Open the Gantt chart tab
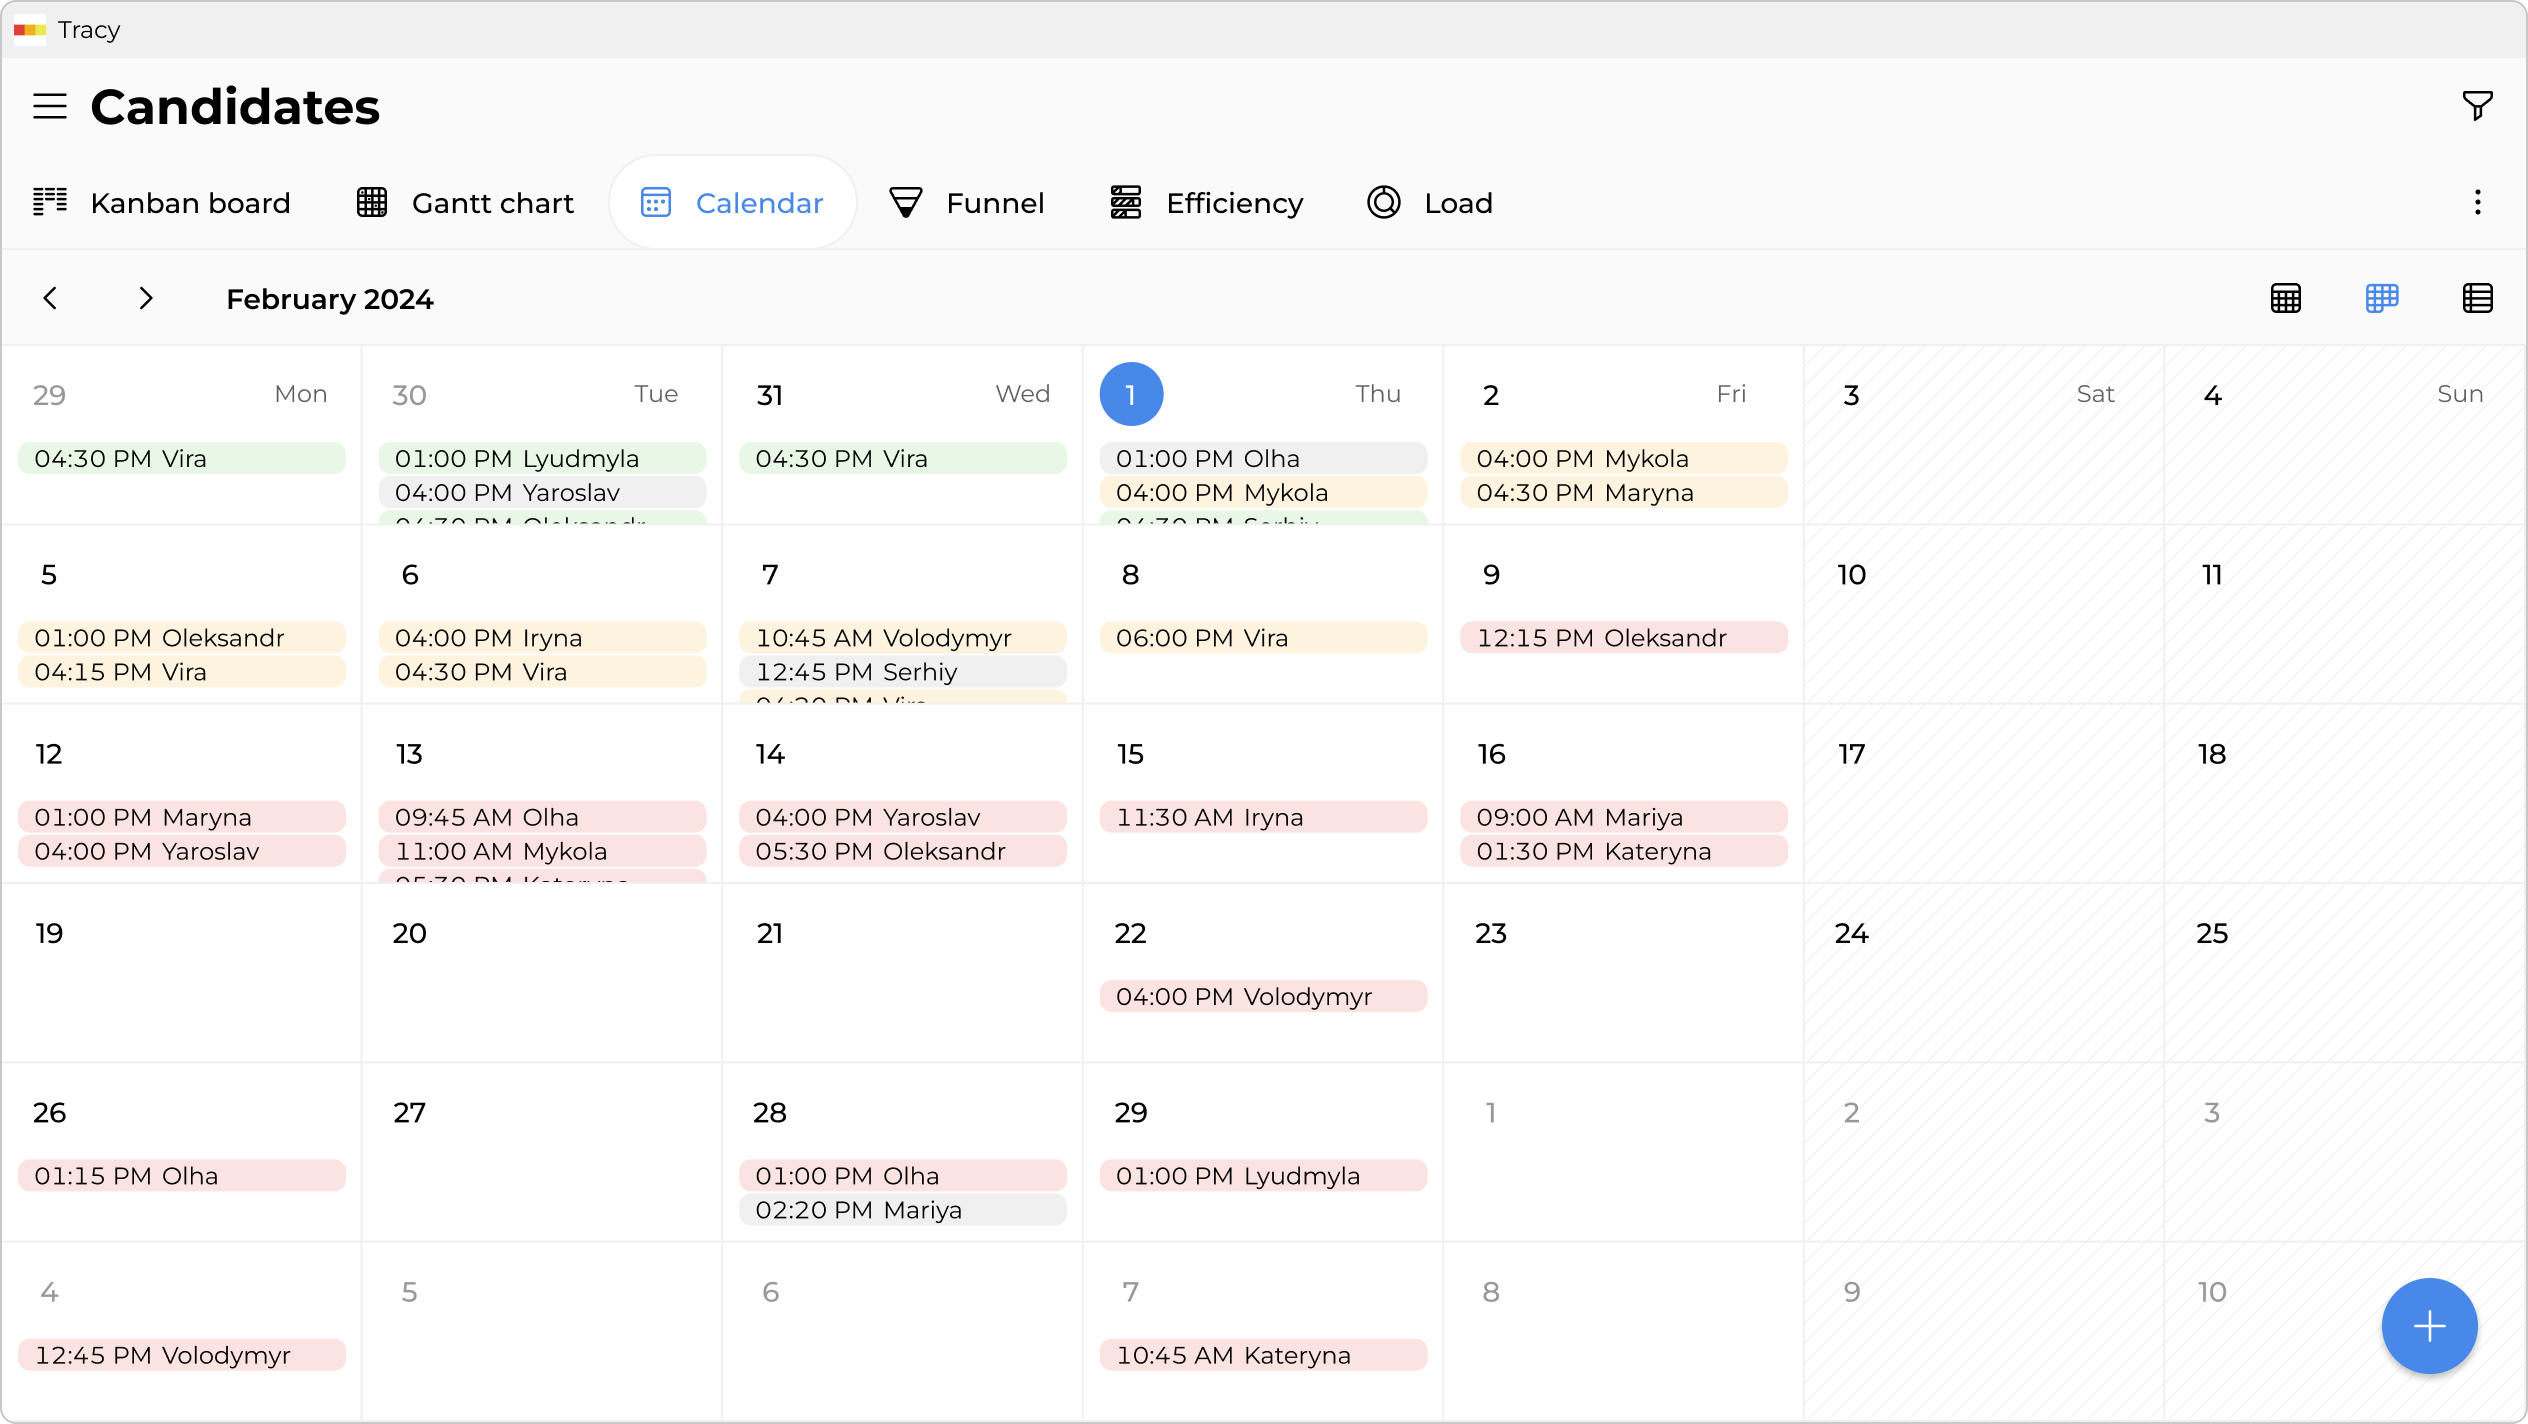The width and height of the screenshot is (2528, 1424). point(466,203)
